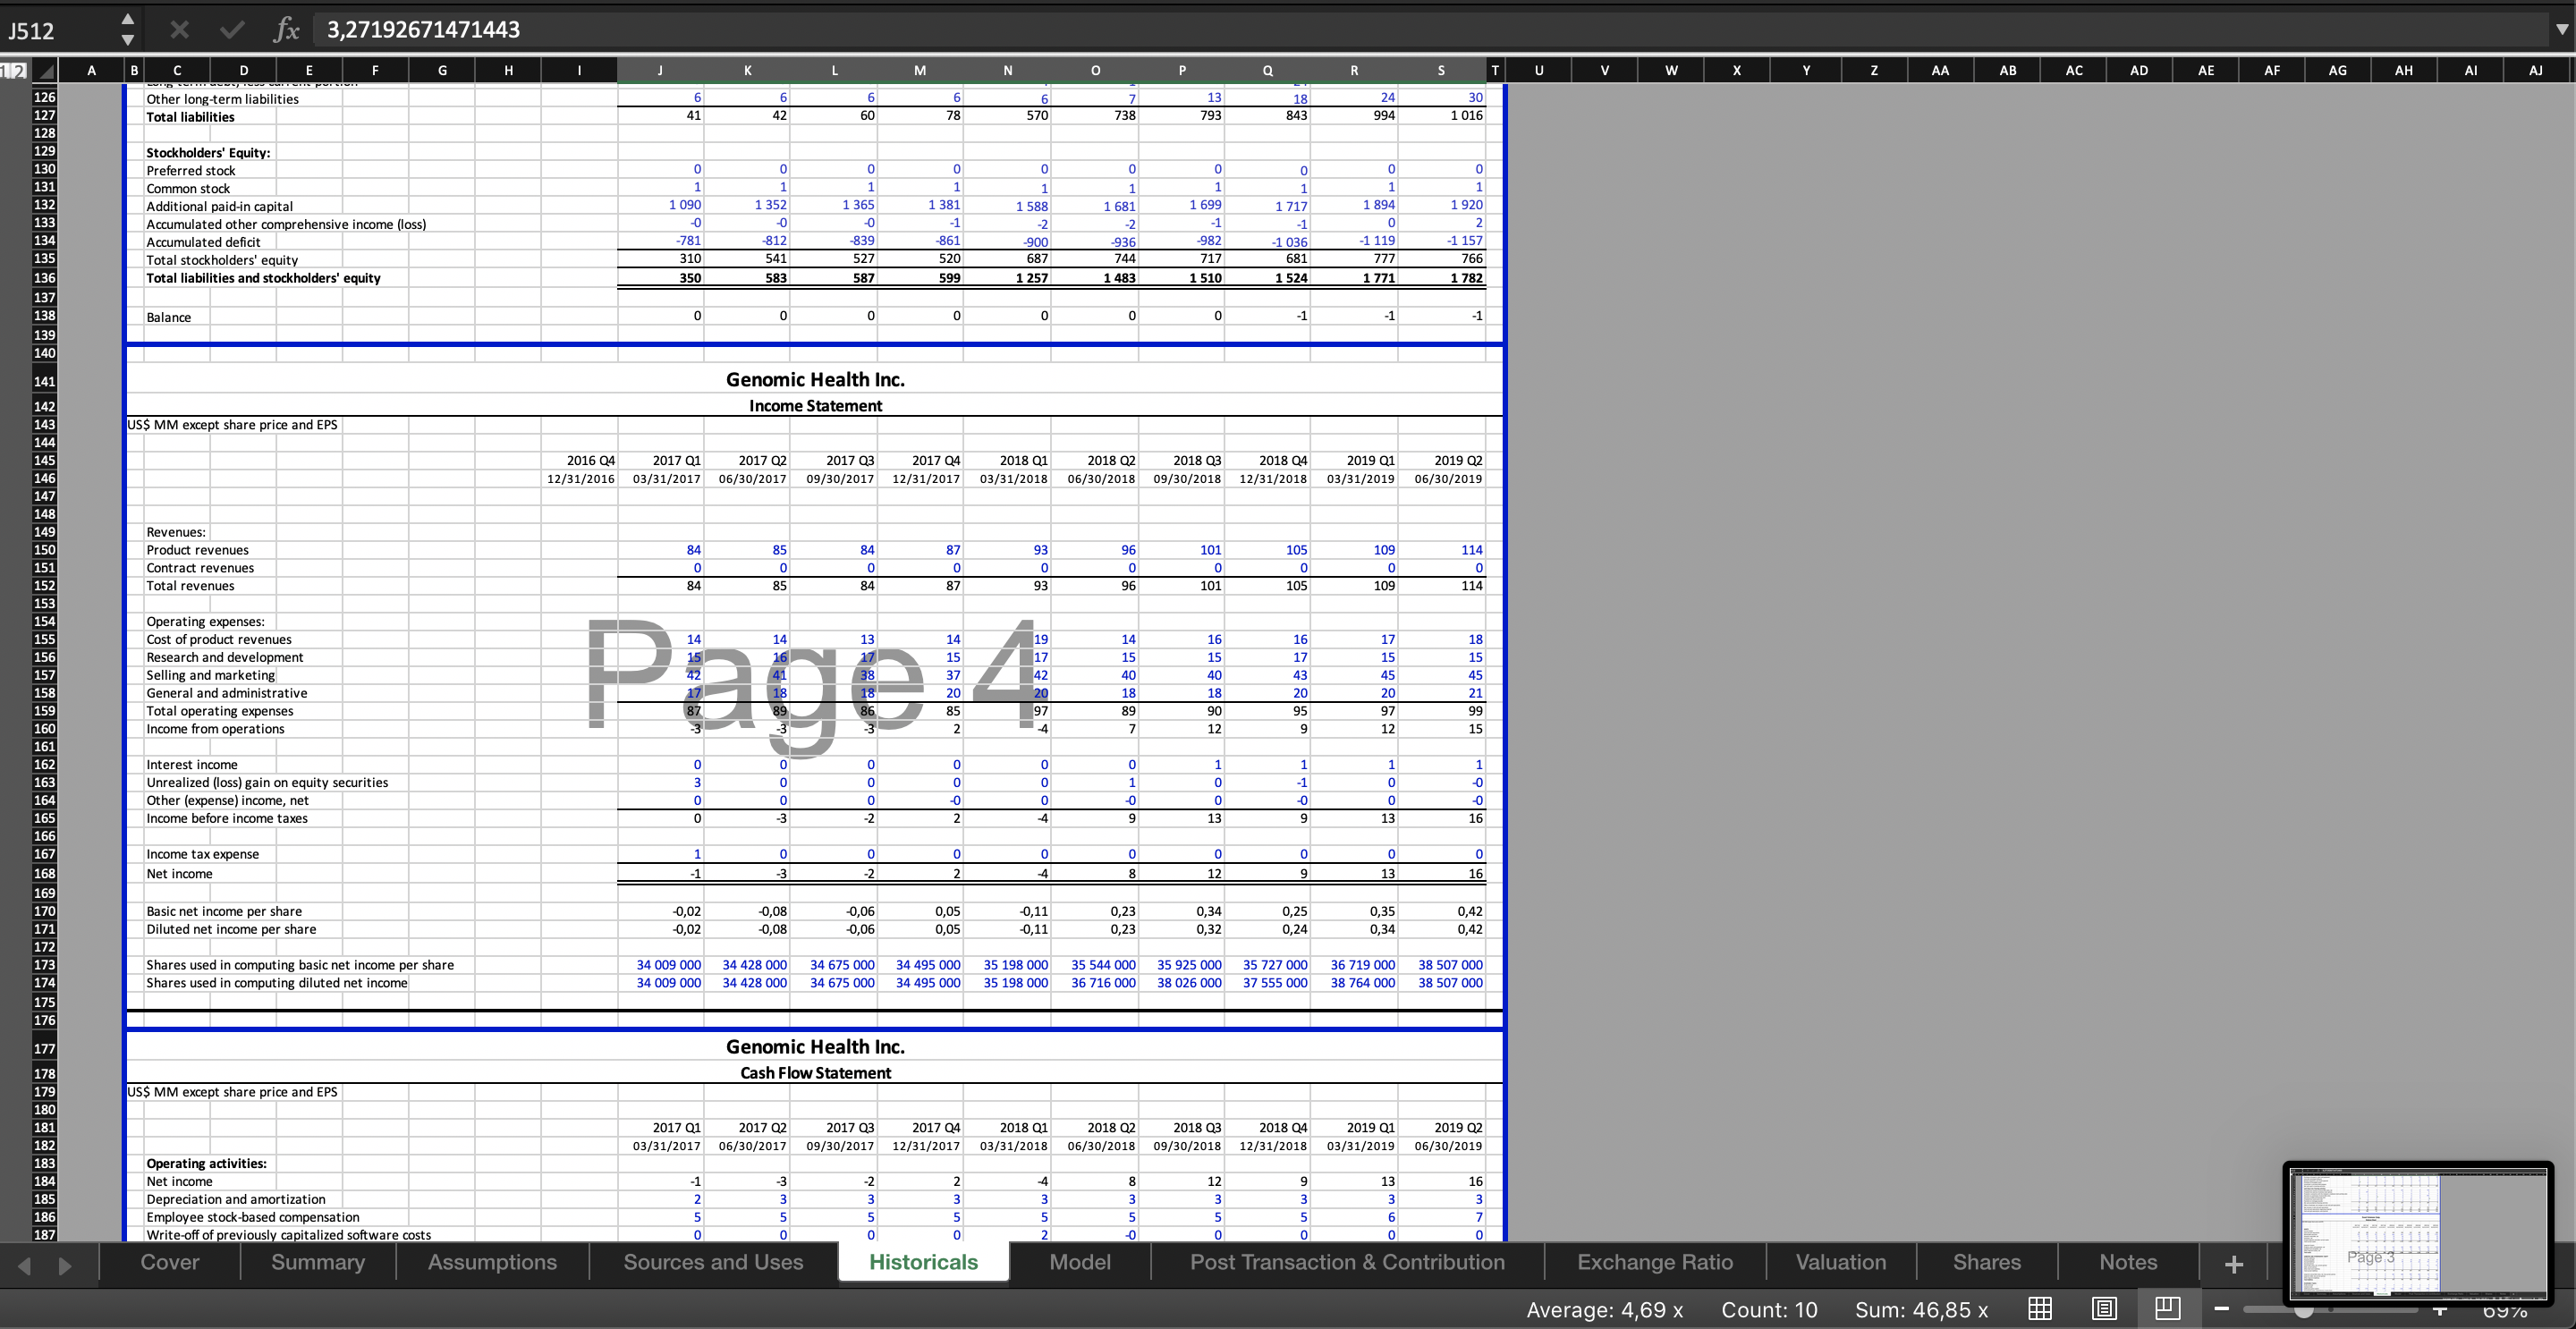Click 'Employee stock-based compensation' label
Screen dimensions: 2576x1329
click(x=252, y=1217)
